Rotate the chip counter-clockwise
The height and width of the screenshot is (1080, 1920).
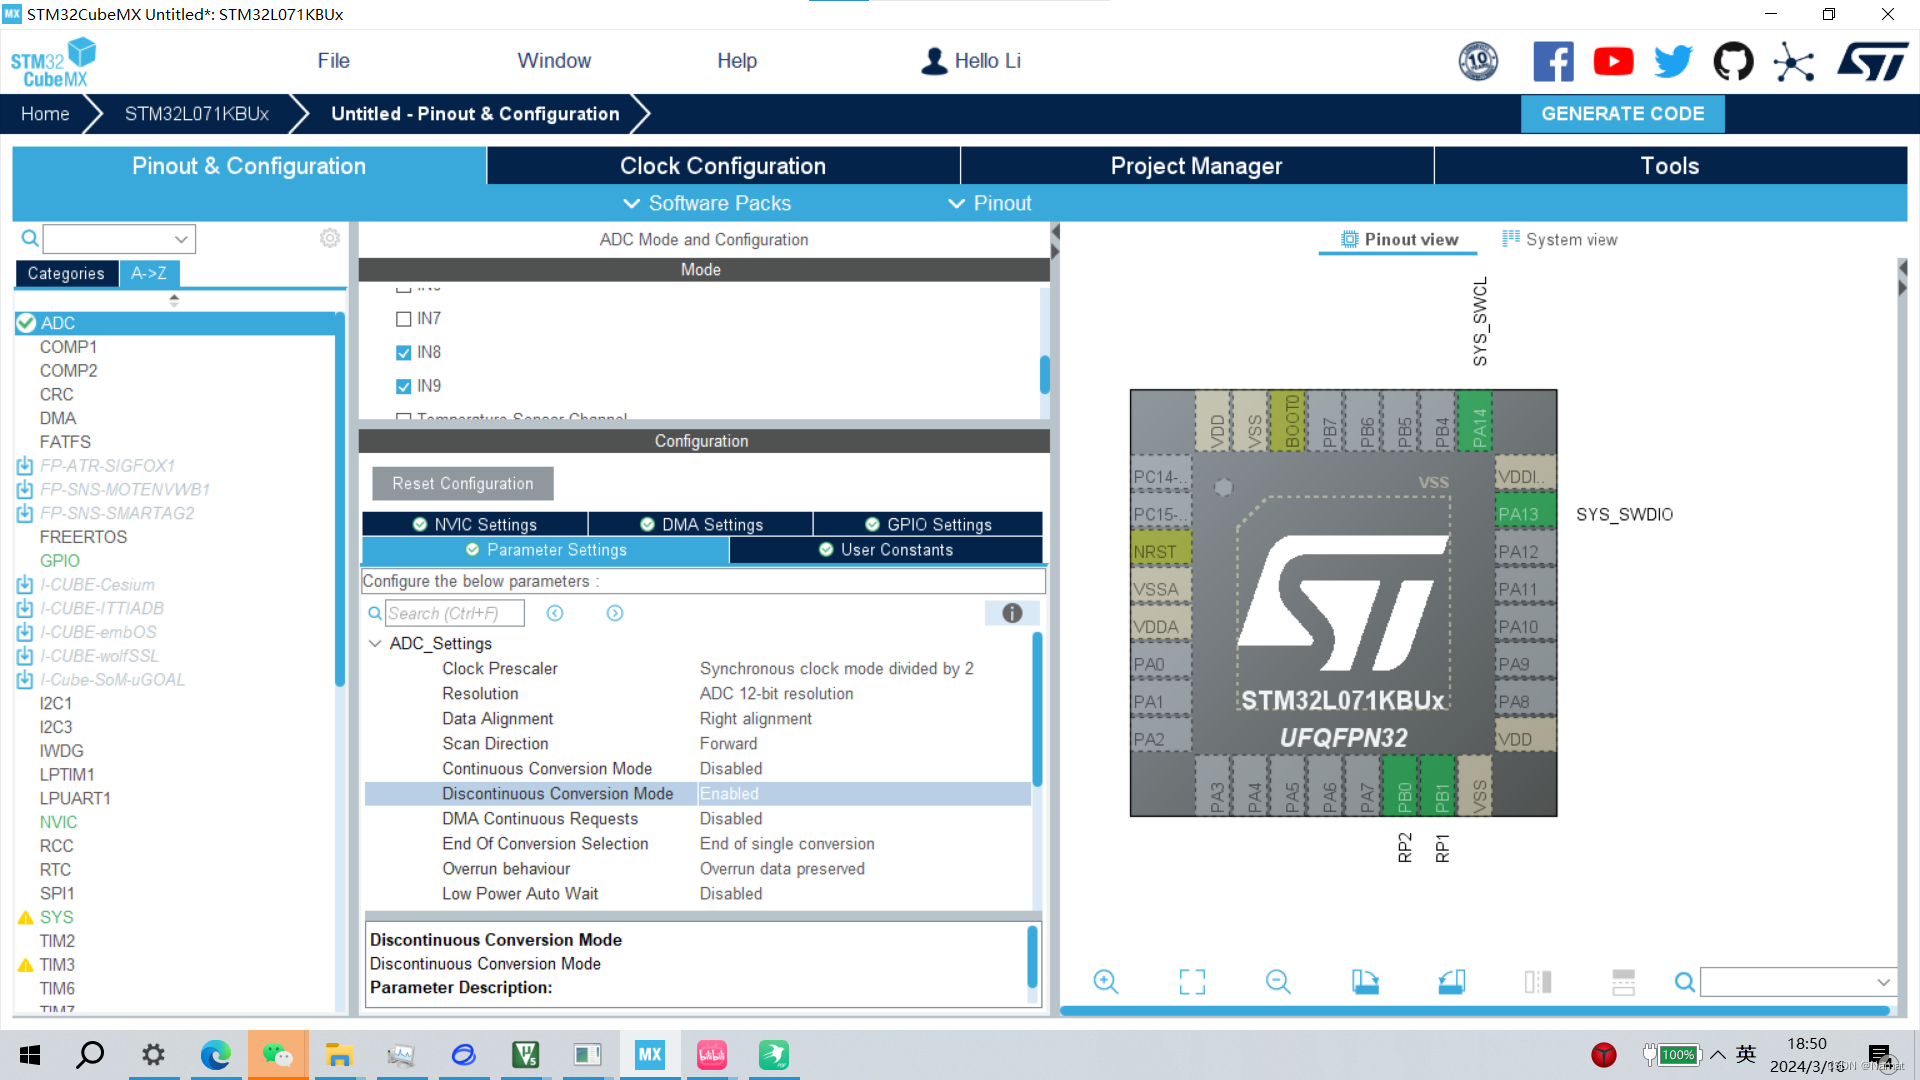coord(1452,982)
